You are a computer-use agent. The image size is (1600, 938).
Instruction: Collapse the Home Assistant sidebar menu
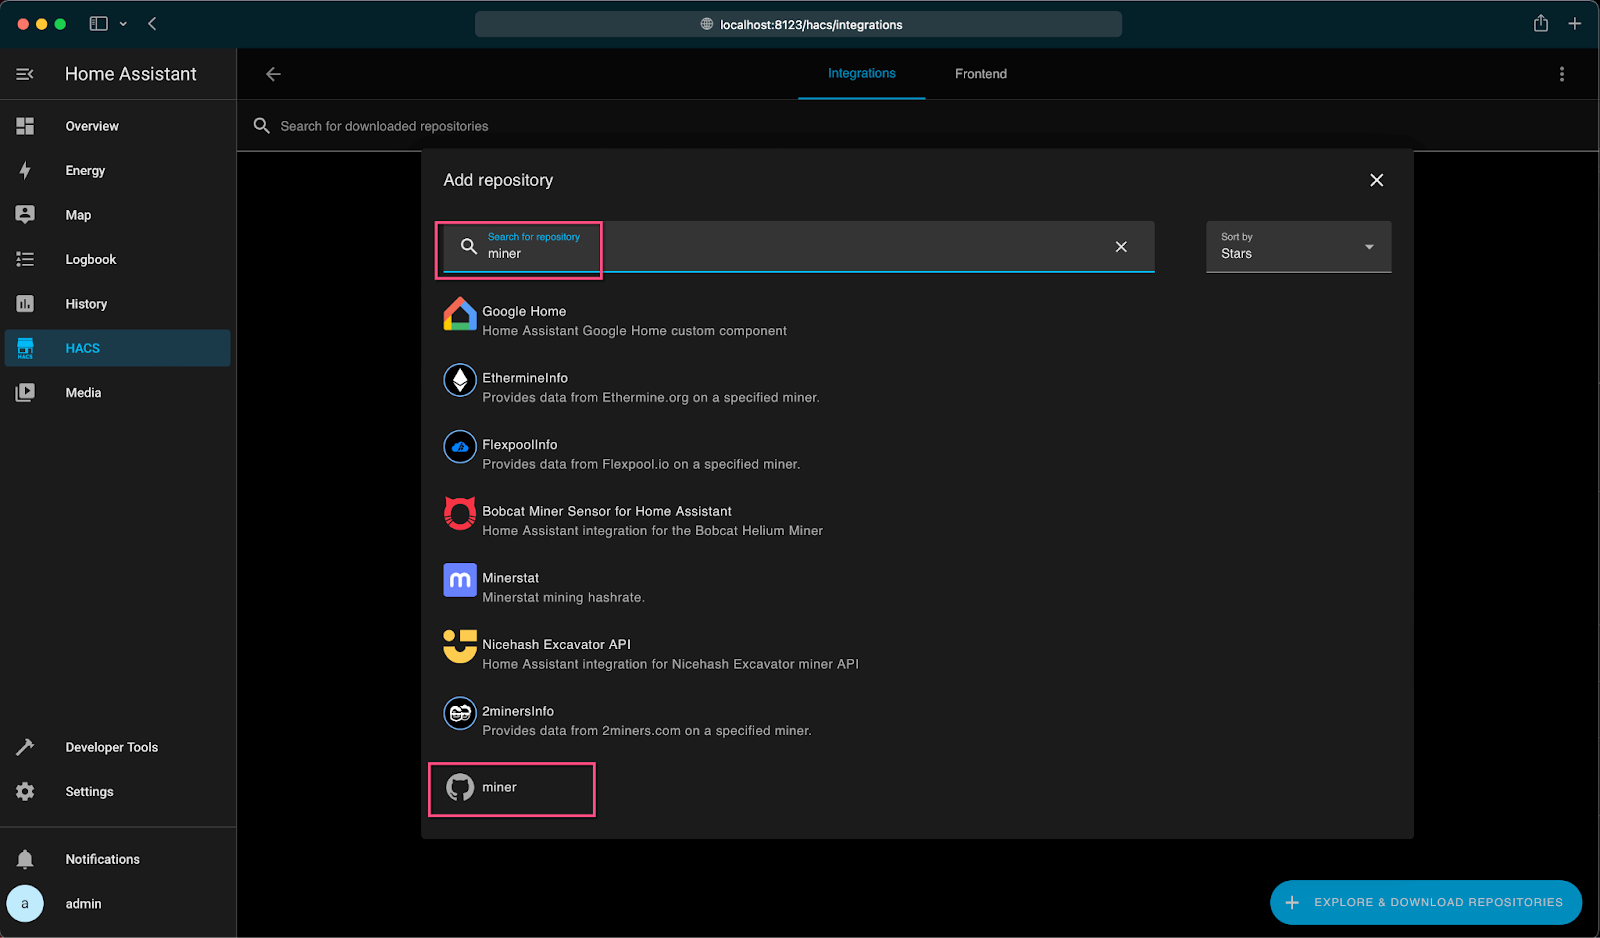[25, 74]
